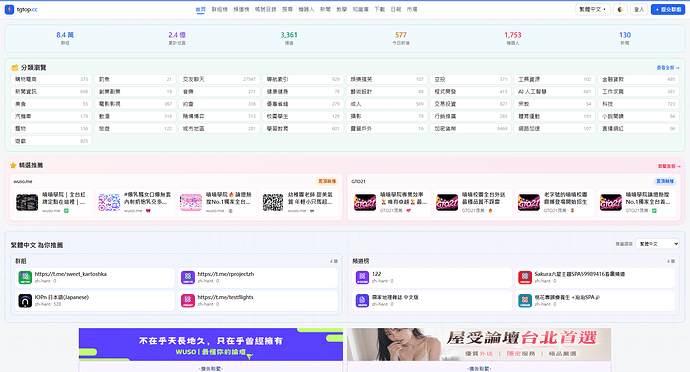This screenshot has height=372, width=690.
Task: Open first wuso.me card with dark thumbnail
Action: pos(53,203)
